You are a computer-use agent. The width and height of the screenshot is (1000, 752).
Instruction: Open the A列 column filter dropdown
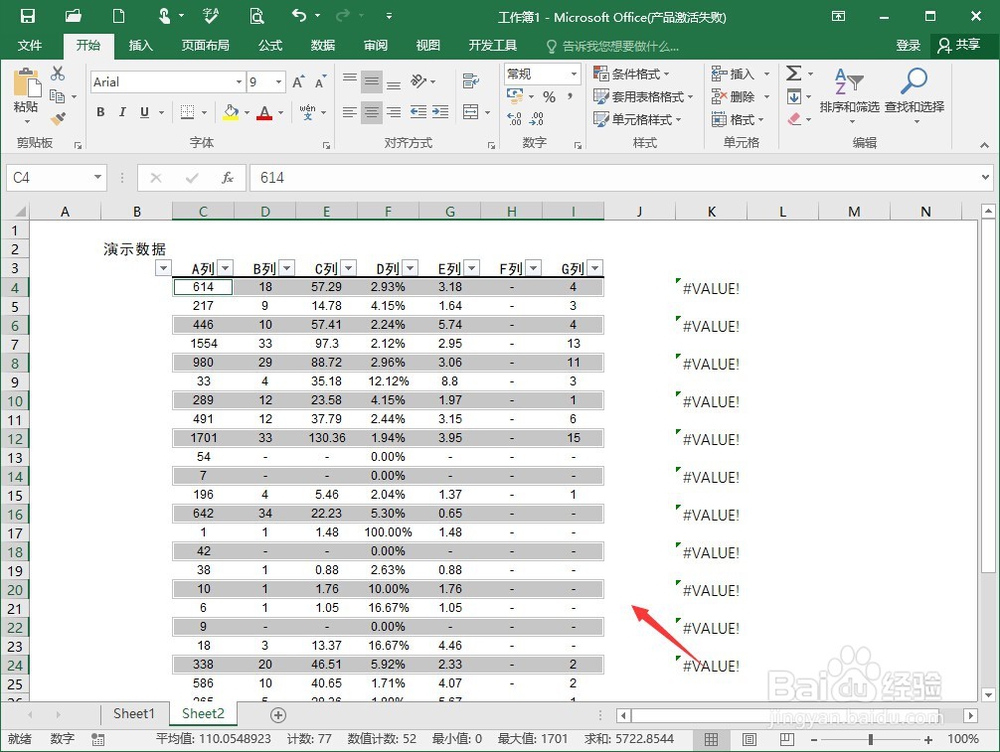tap(224, 267)
